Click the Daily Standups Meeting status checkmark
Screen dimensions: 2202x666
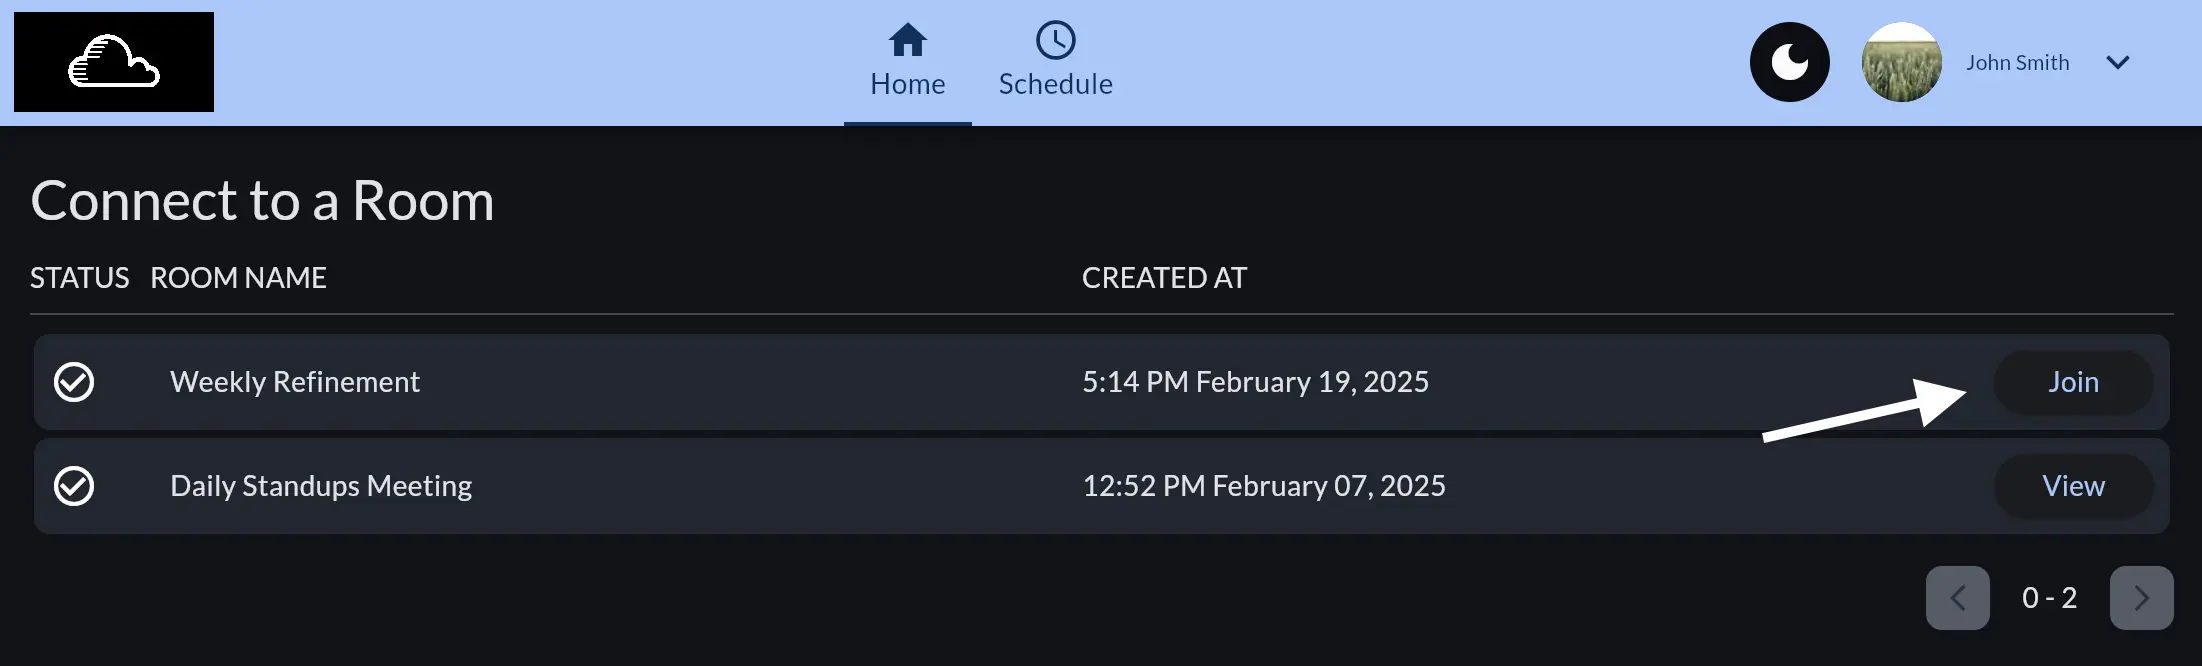[74, 486]
